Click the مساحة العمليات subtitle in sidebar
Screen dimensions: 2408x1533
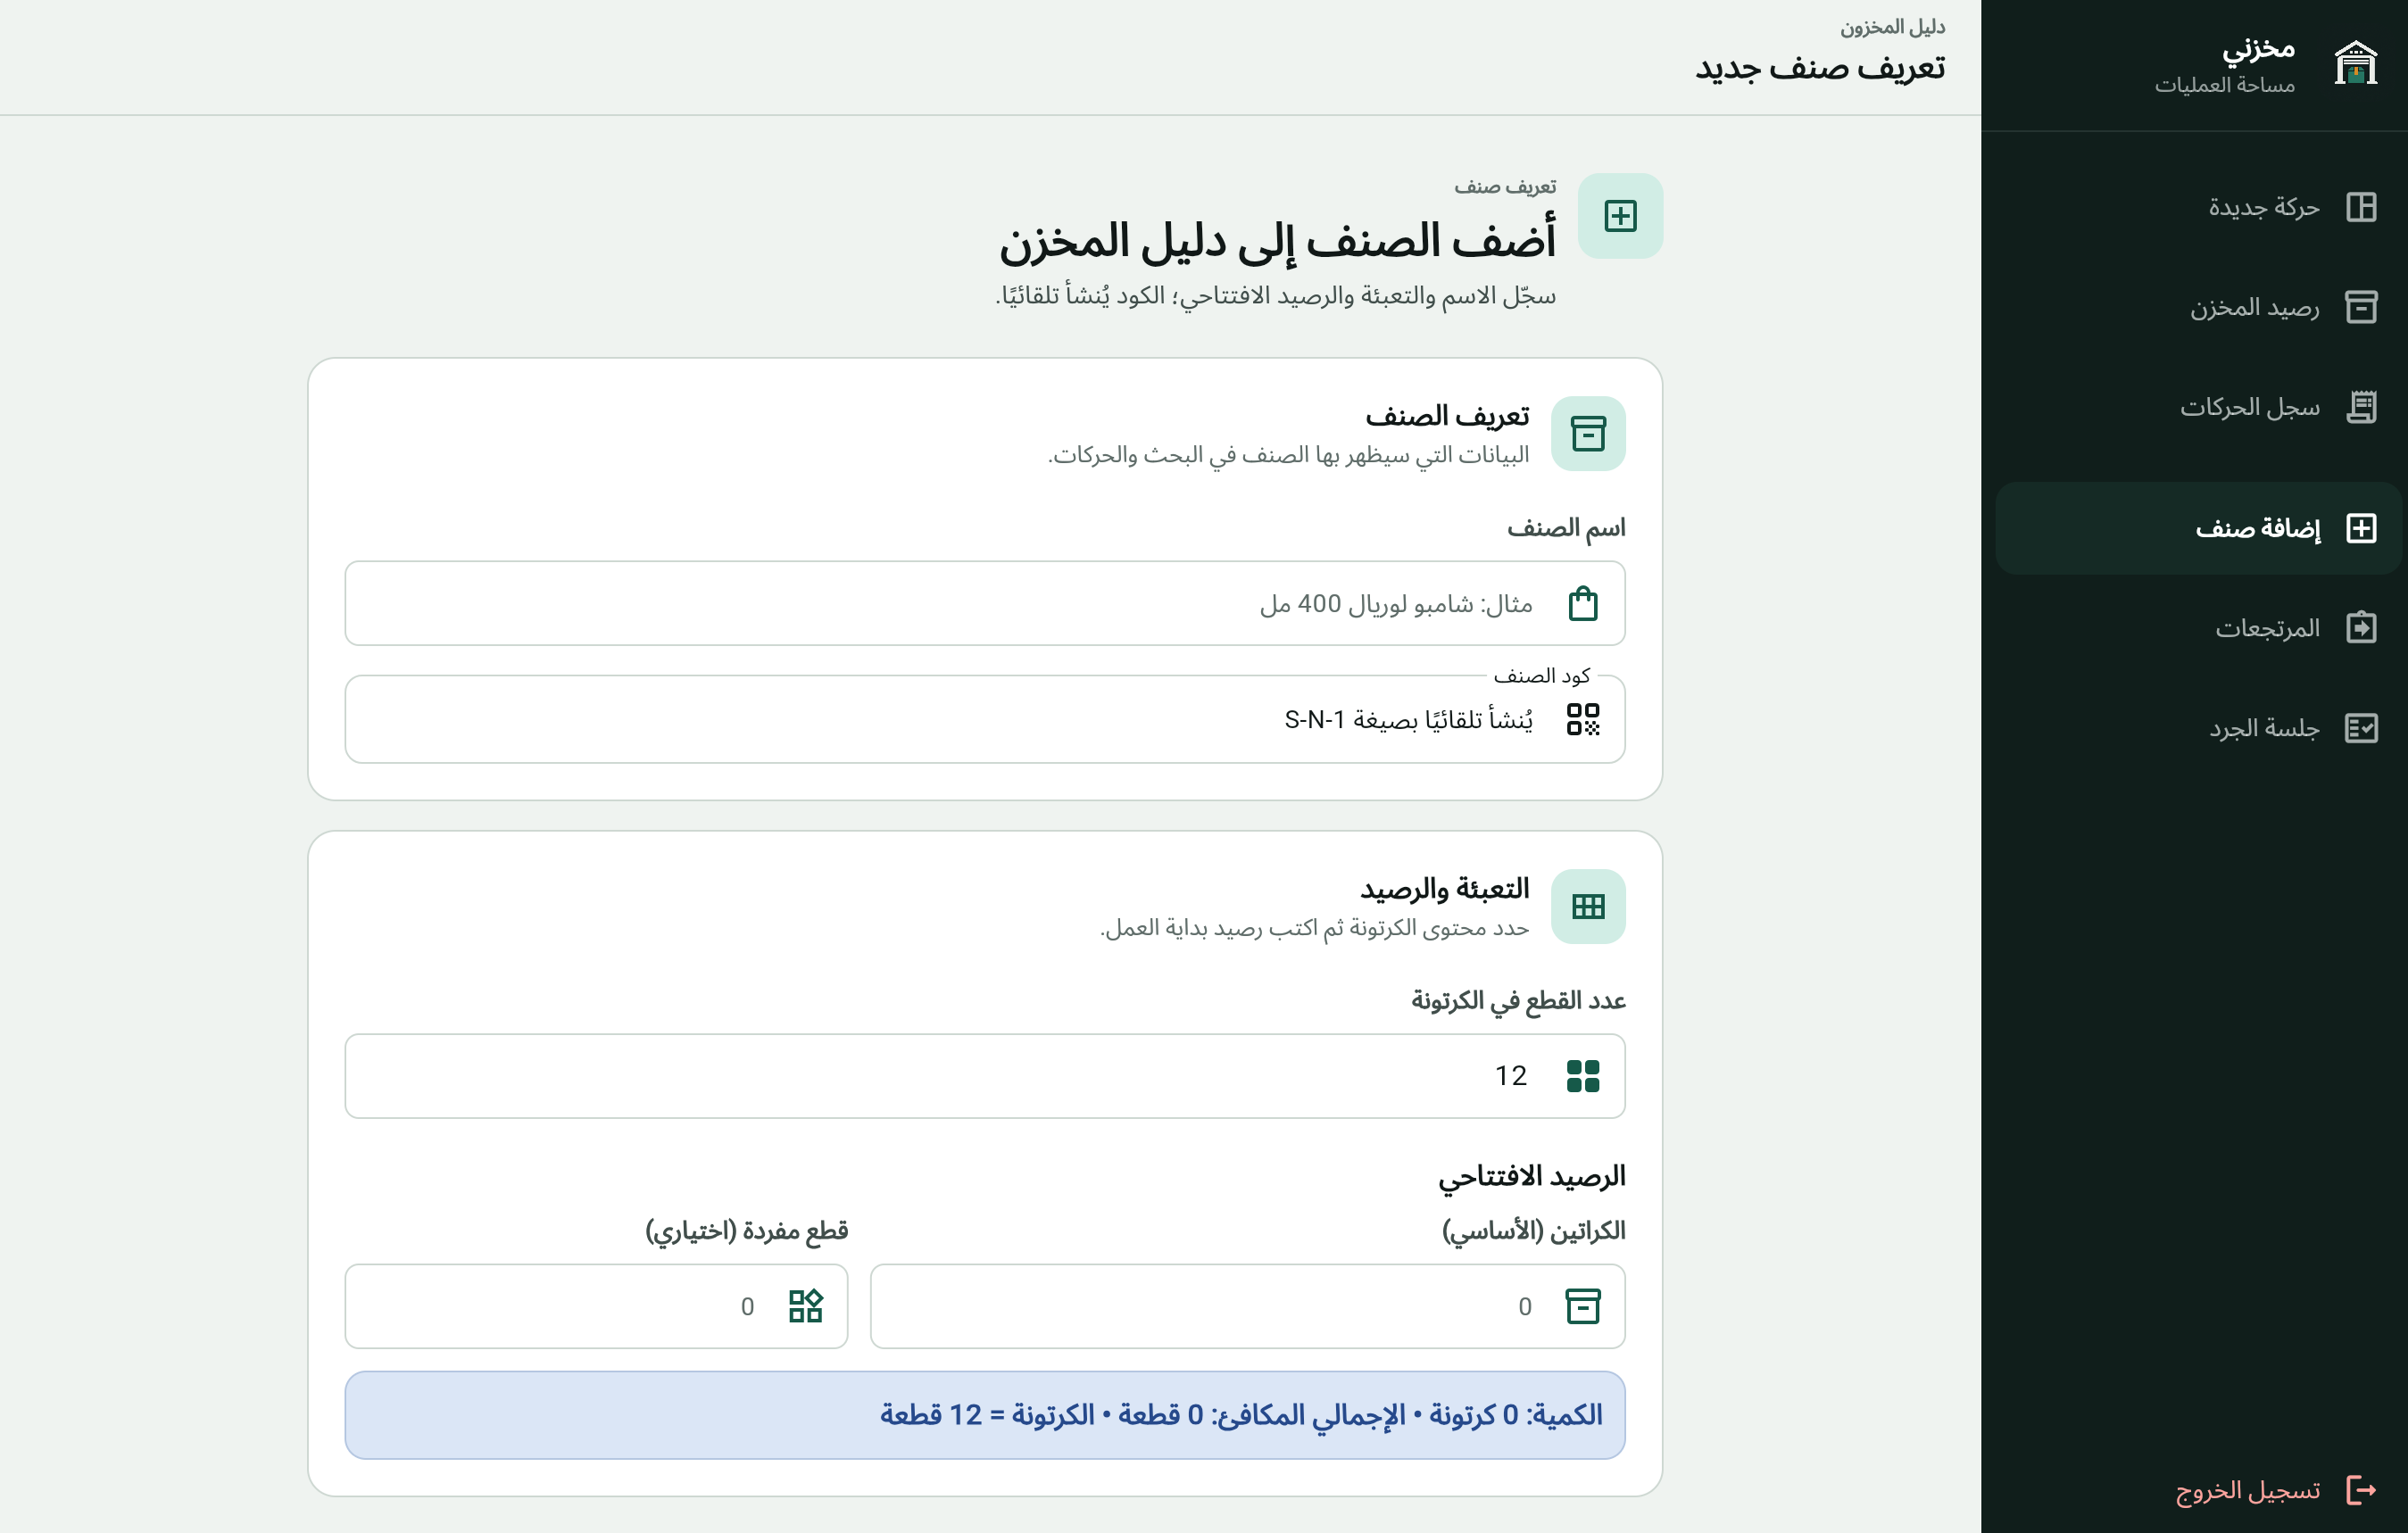[x=2224, y=85]
